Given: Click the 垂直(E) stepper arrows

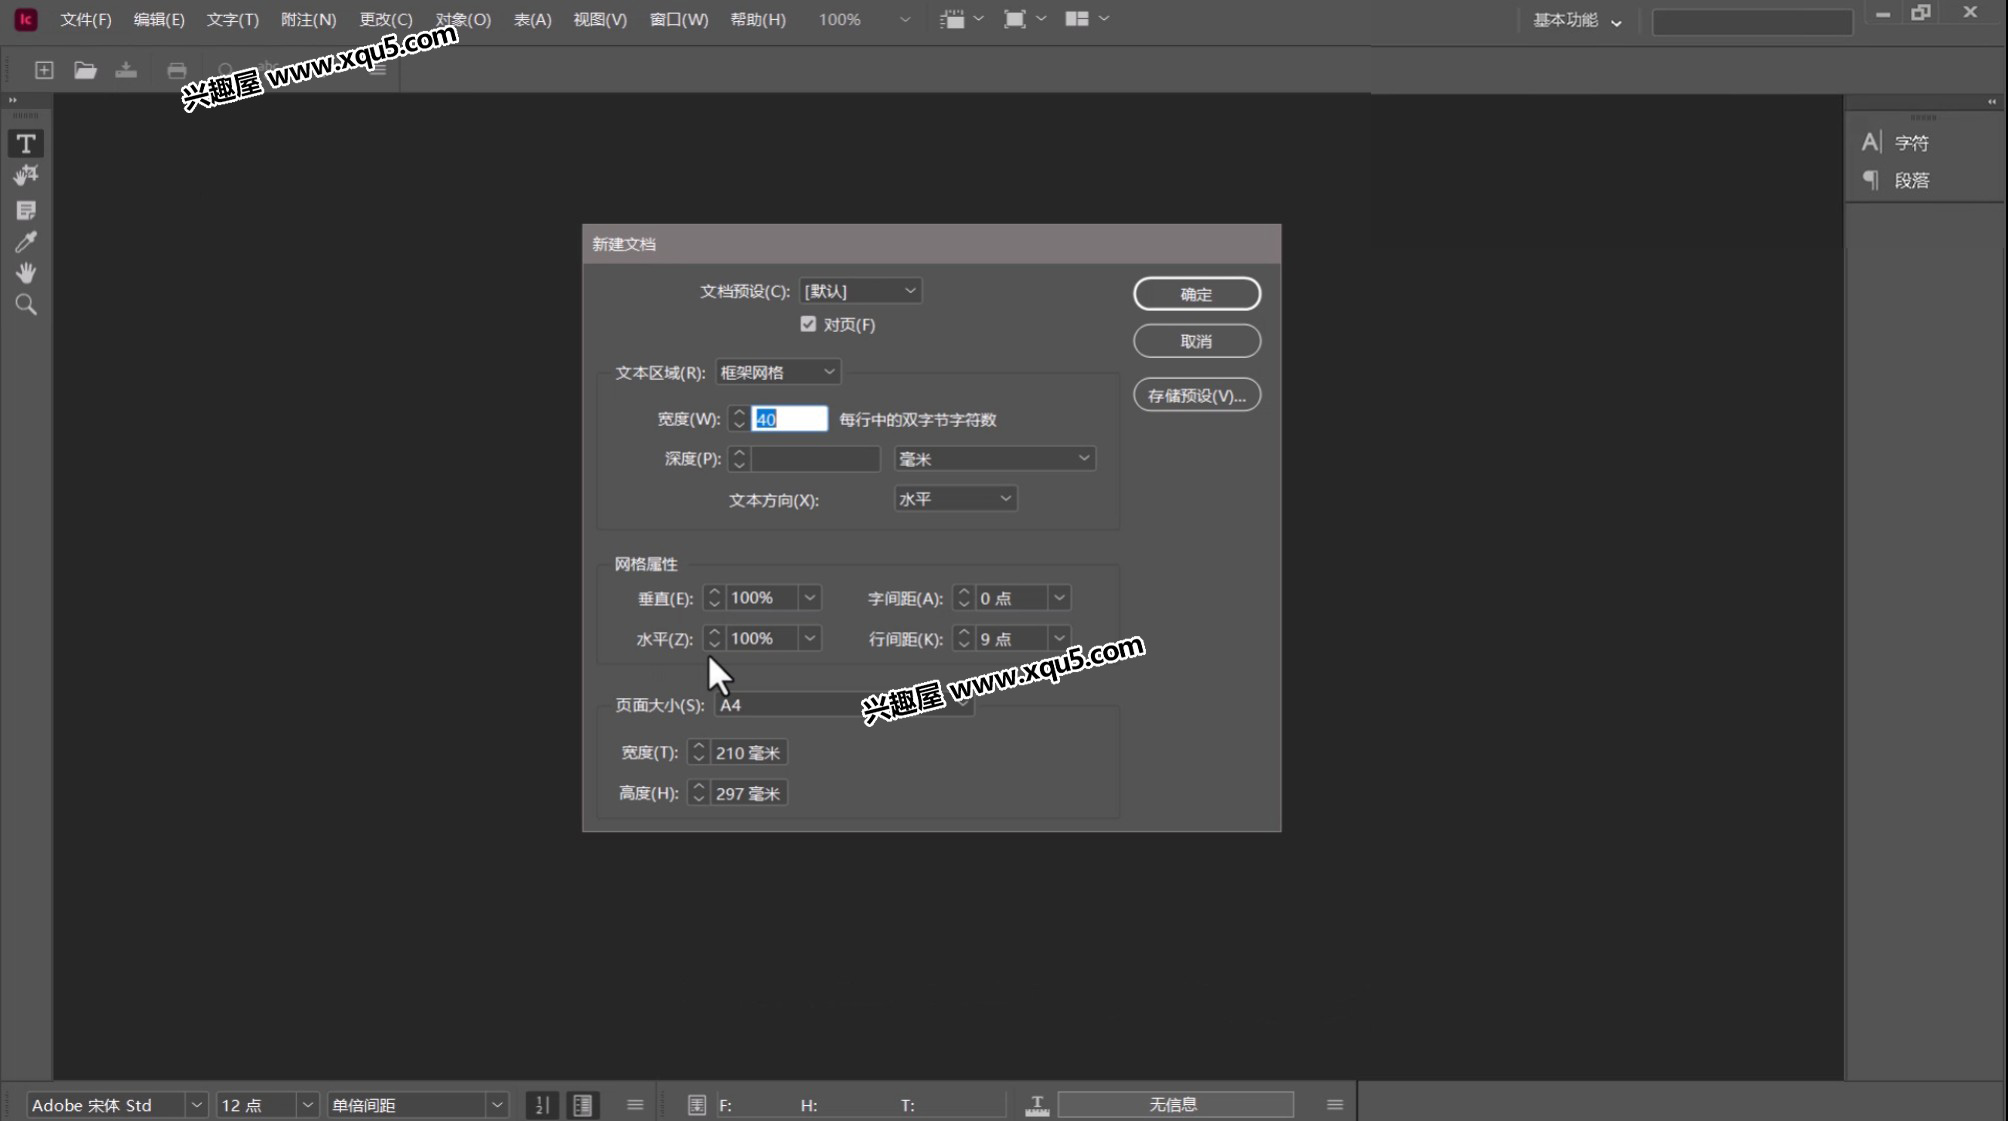Looking at the screenshot, I should 714,598.
